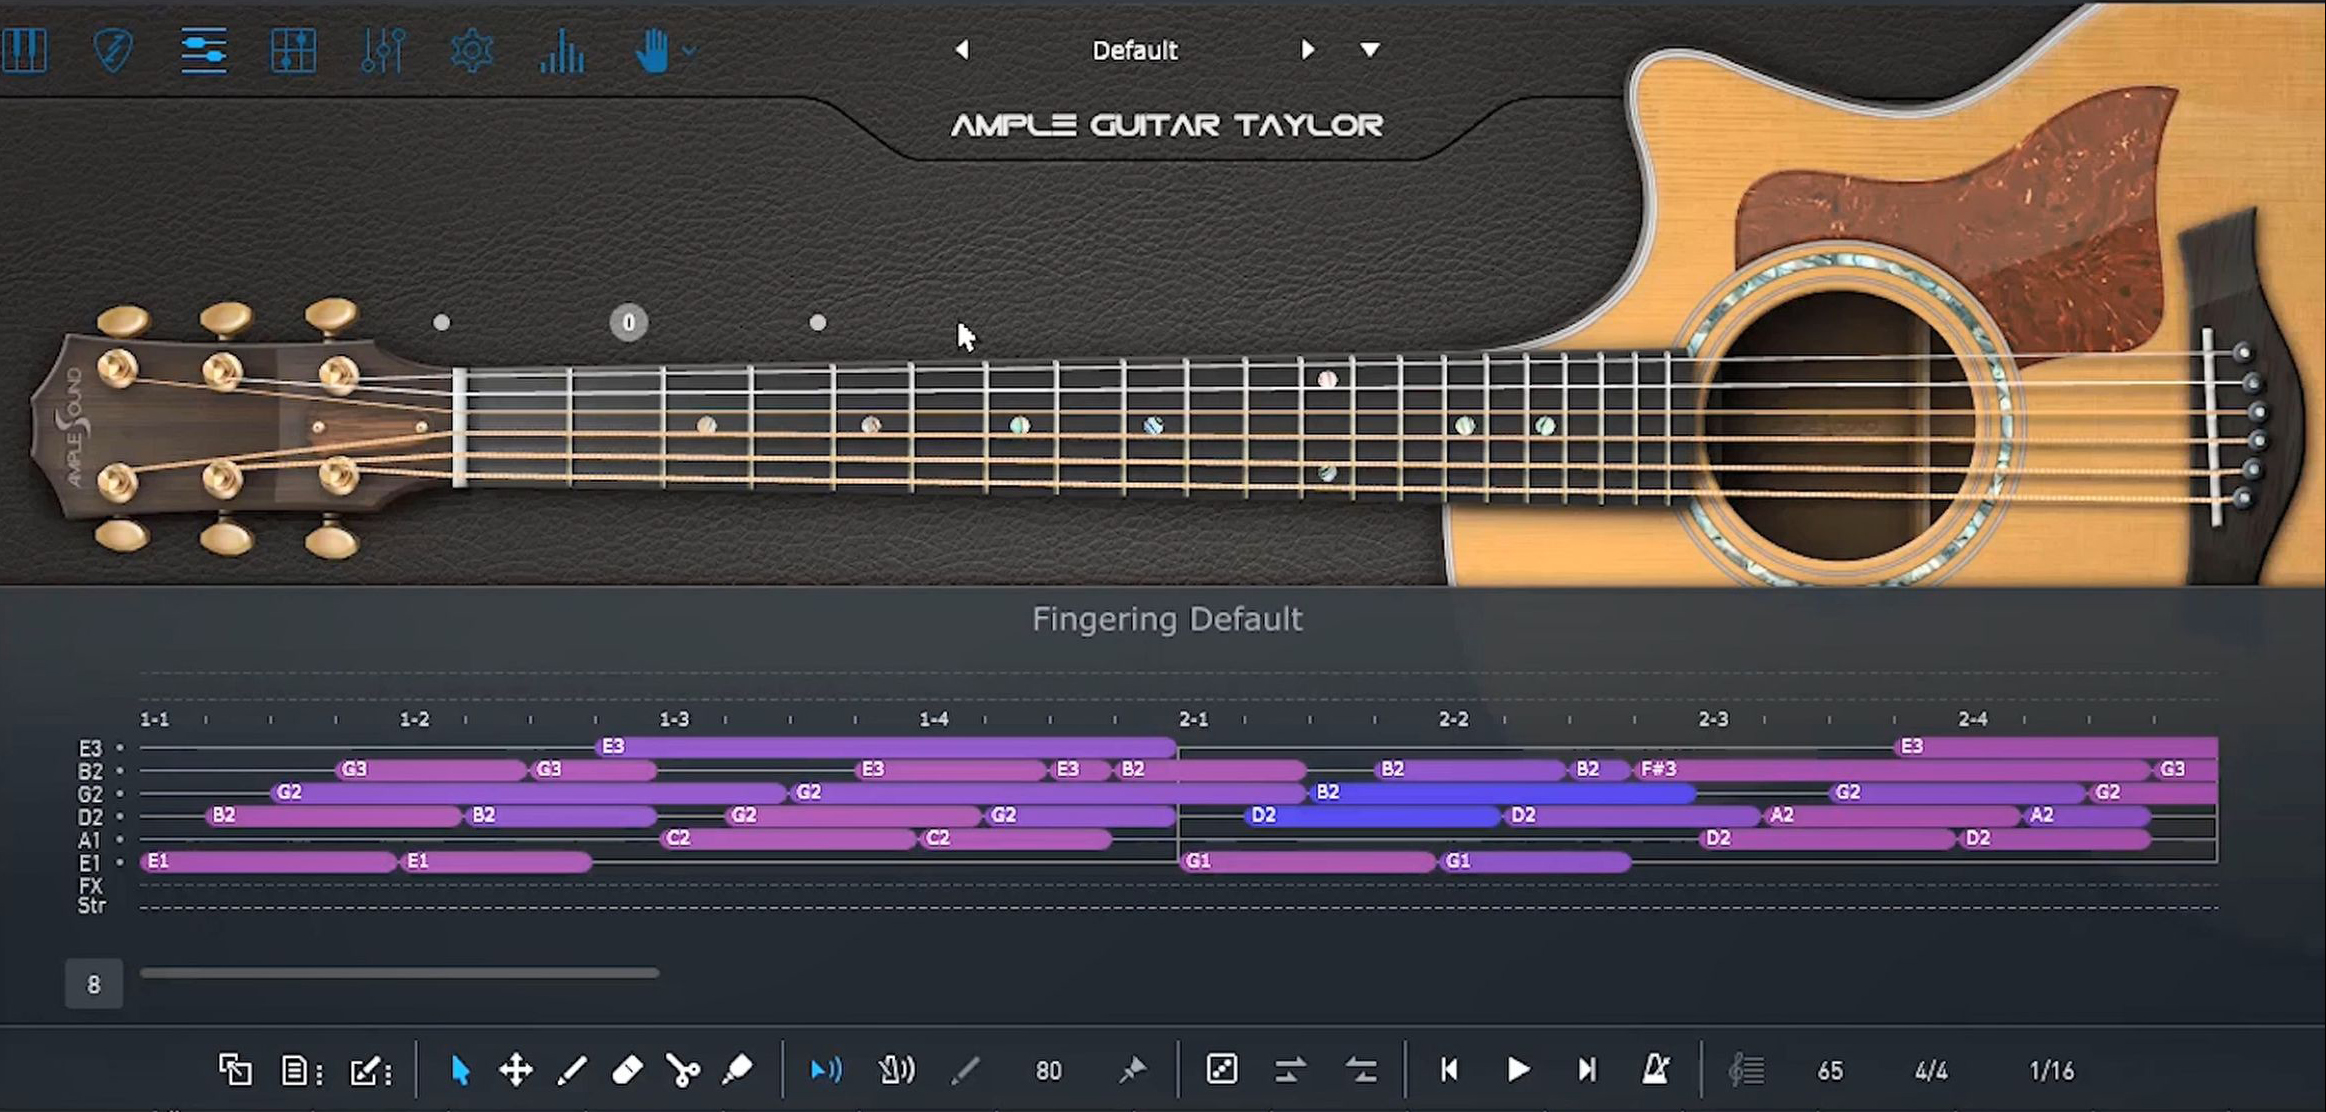Activate the move cross-arrow tool
This screenshot has height=1112, width=2326.
(x=516, y=1071)
